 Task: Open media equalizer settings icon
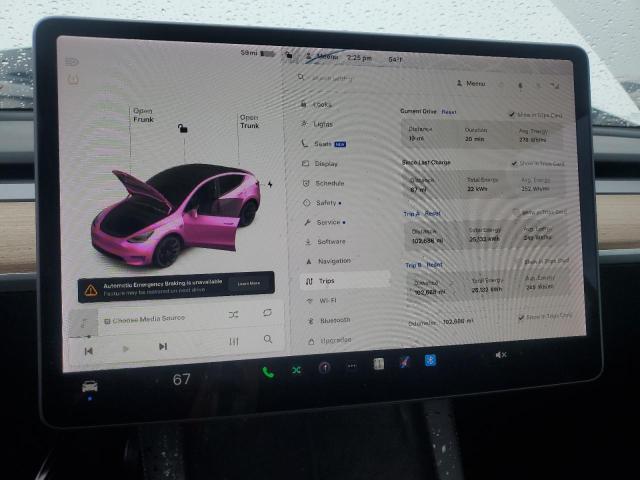pyautogui.click(x=233, y=341)
